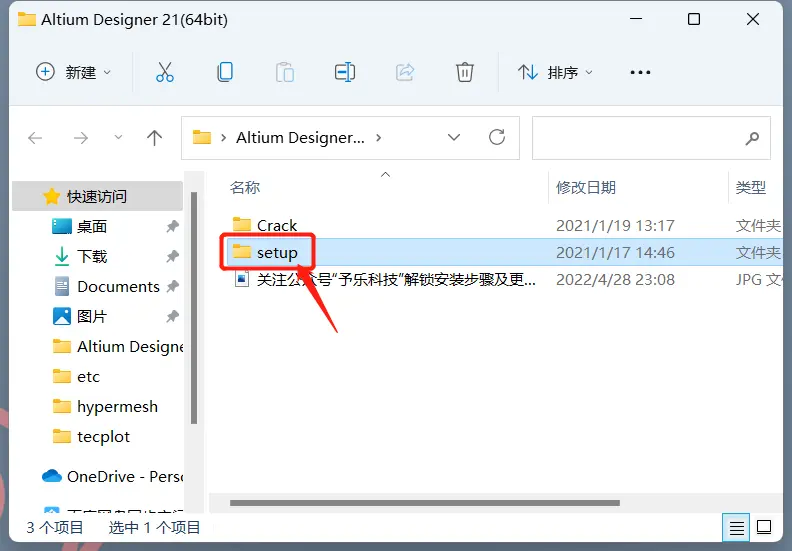The height and width of the screenshot is (551, 792).
Task: Open 桌面 in quick access
Action: 91,226
